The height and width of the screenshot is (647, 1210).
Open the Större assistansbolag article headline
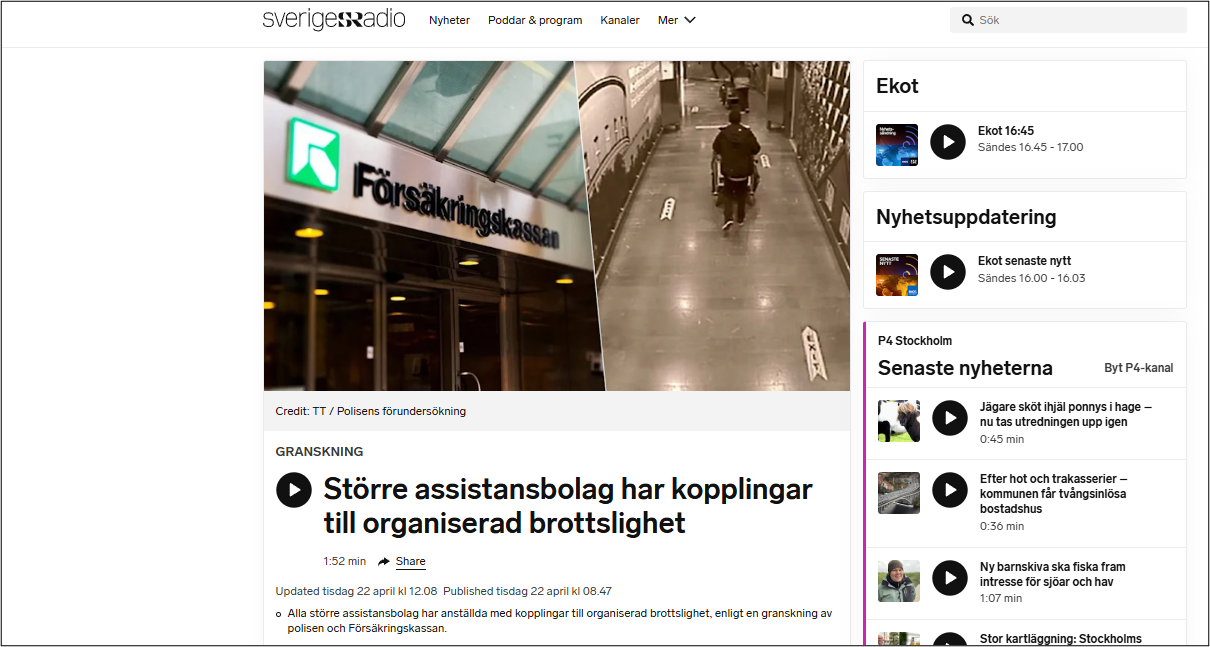(x=568, y=506)
